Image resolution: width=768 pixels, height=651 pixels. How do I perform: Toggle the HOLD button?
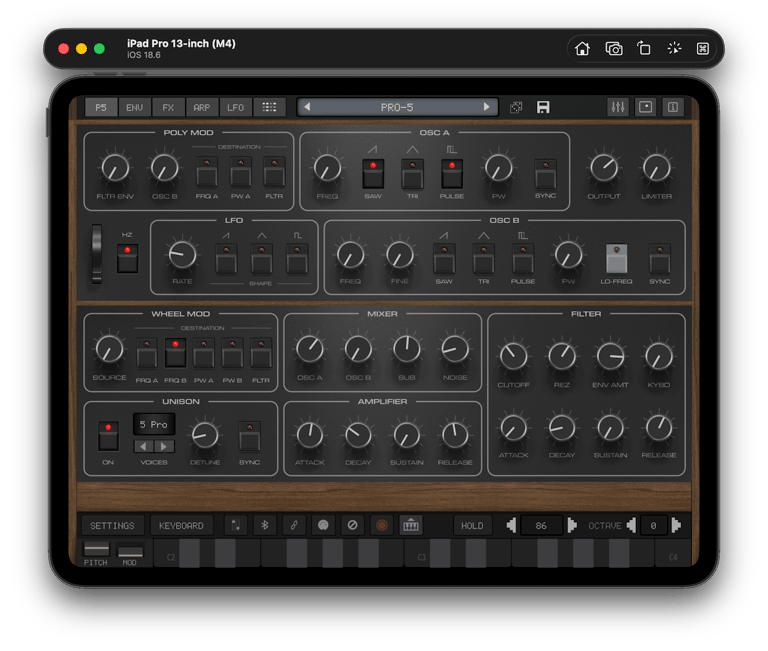pyautogui.click(x=472, y=526)
